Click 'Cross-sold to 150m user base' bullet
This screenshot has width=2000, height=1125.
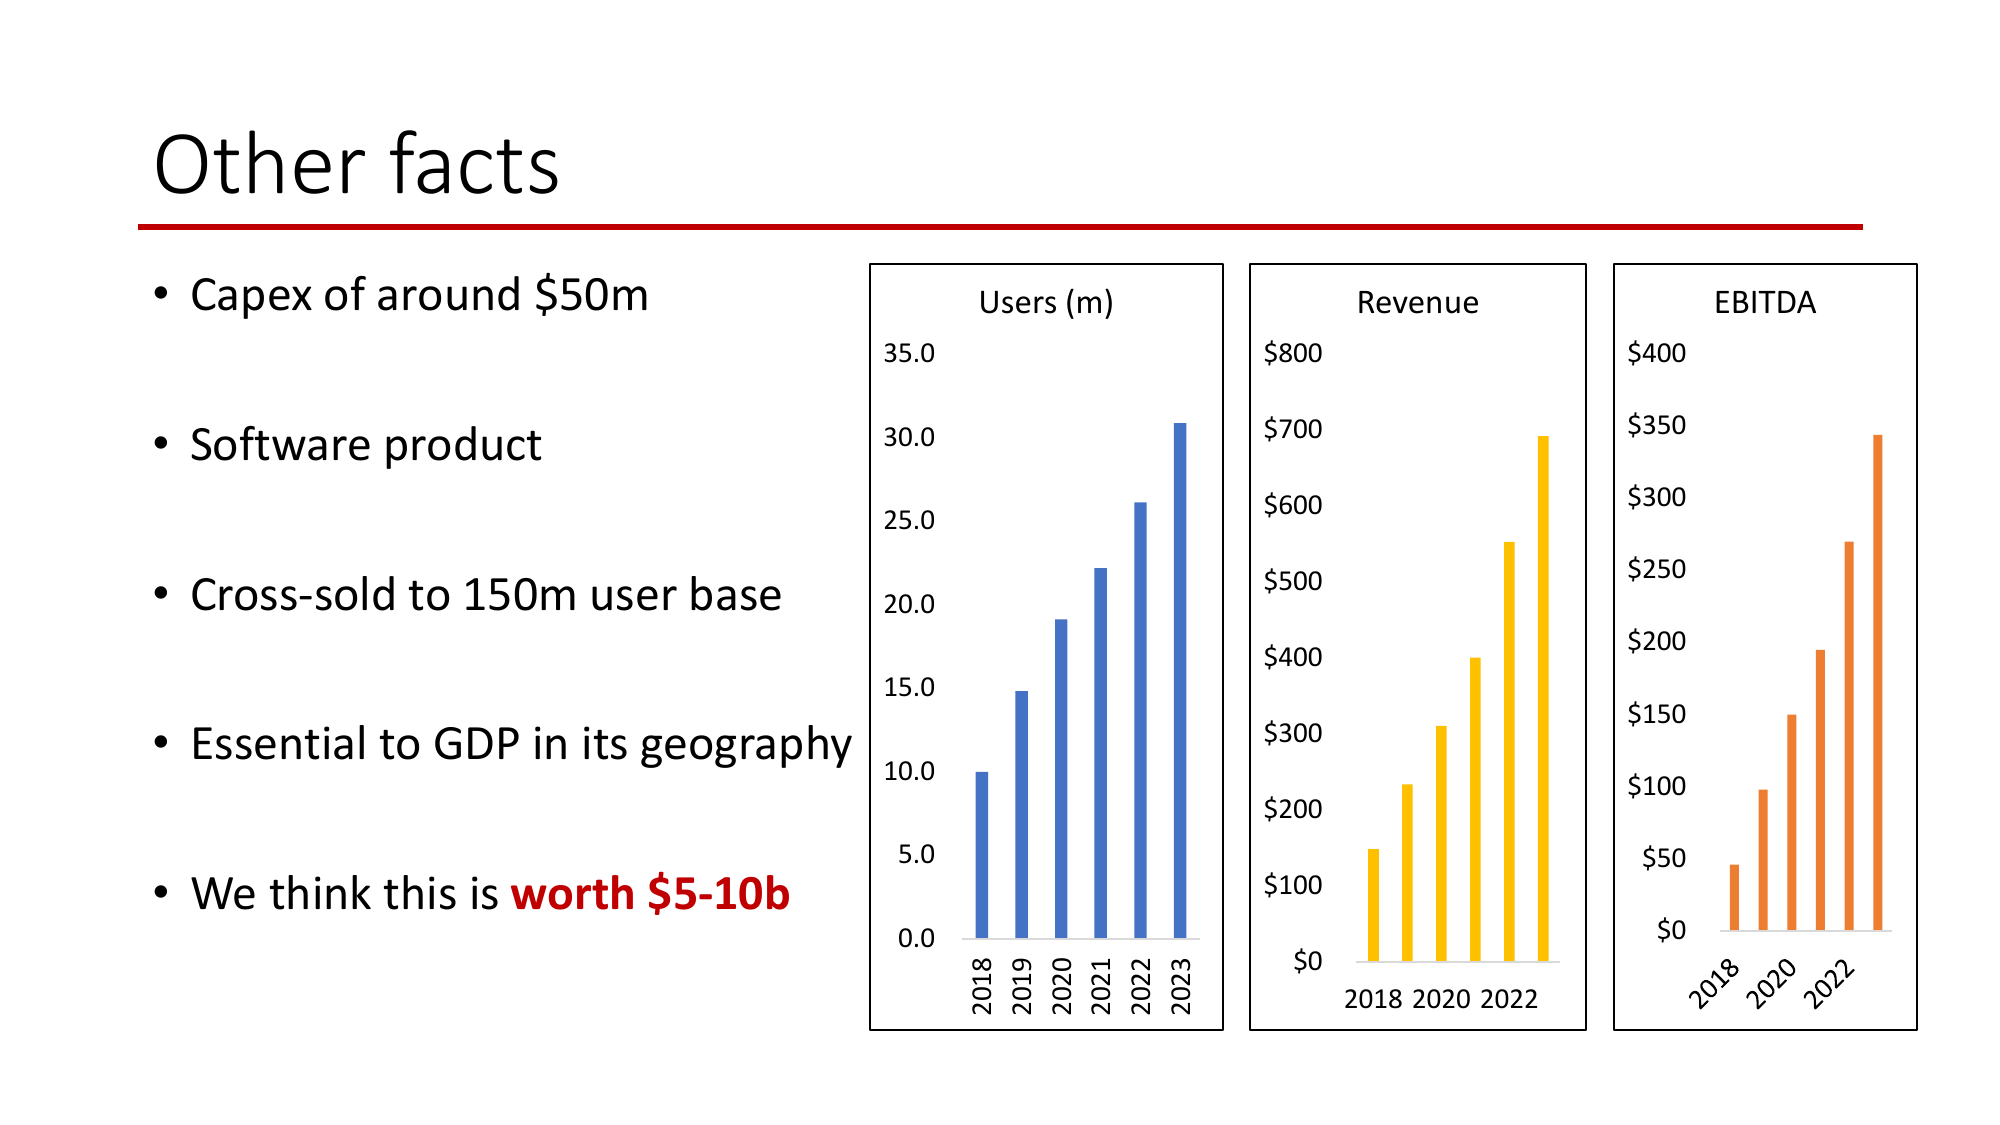[486, 595]
